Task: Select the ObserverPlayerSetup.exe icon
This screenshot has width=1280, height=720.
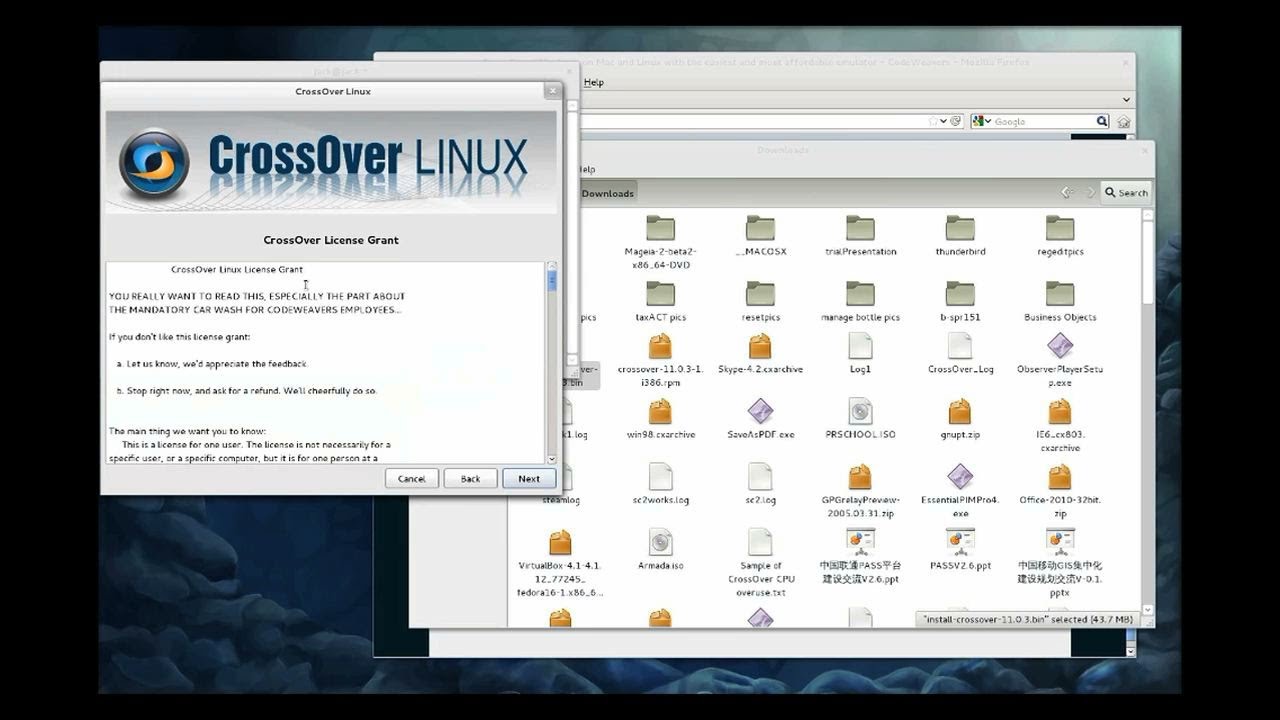Action: pyautogui.click(x=1060, y=346)
